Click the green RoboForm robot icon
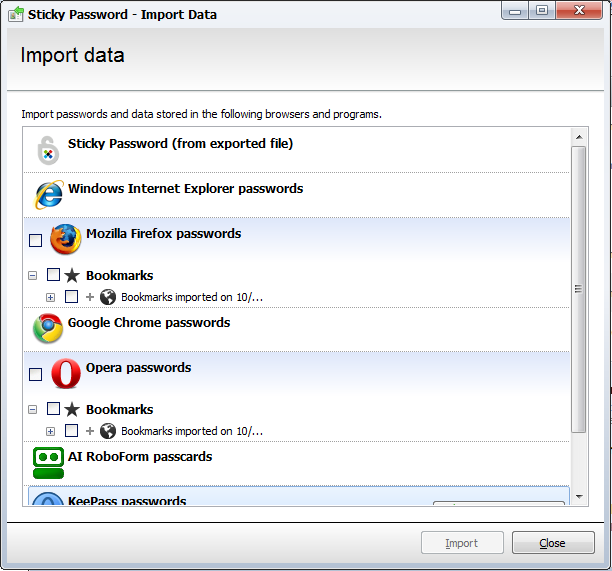 [48, 463]
